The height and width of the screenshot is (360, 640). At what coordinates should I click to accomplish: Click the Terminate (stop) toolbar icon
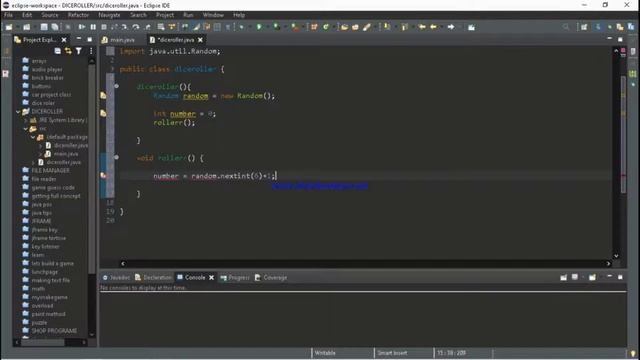[x=104, y=27]
